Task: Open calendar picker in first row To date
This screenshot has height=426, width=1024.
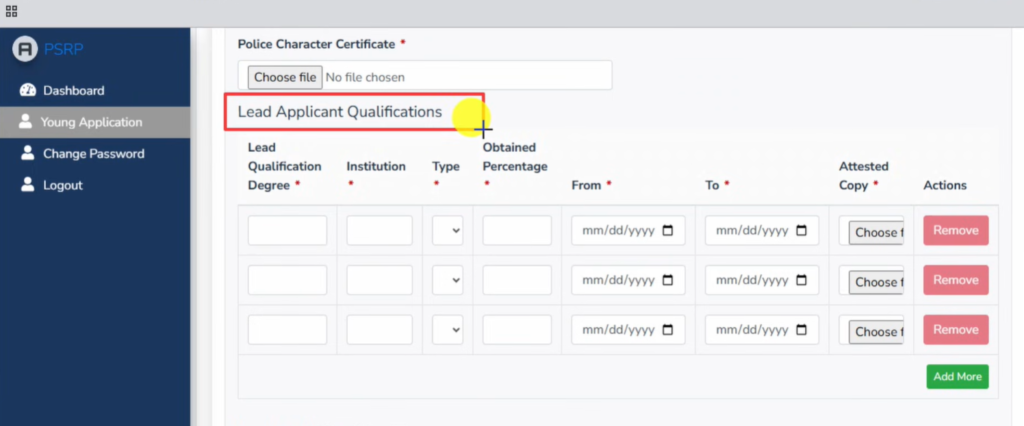Action: point(801,231)
